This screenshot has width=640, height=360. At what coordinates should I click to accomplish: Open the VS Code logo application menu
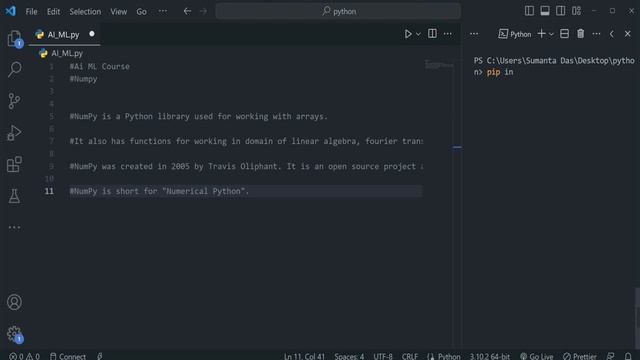pos(11,11)
